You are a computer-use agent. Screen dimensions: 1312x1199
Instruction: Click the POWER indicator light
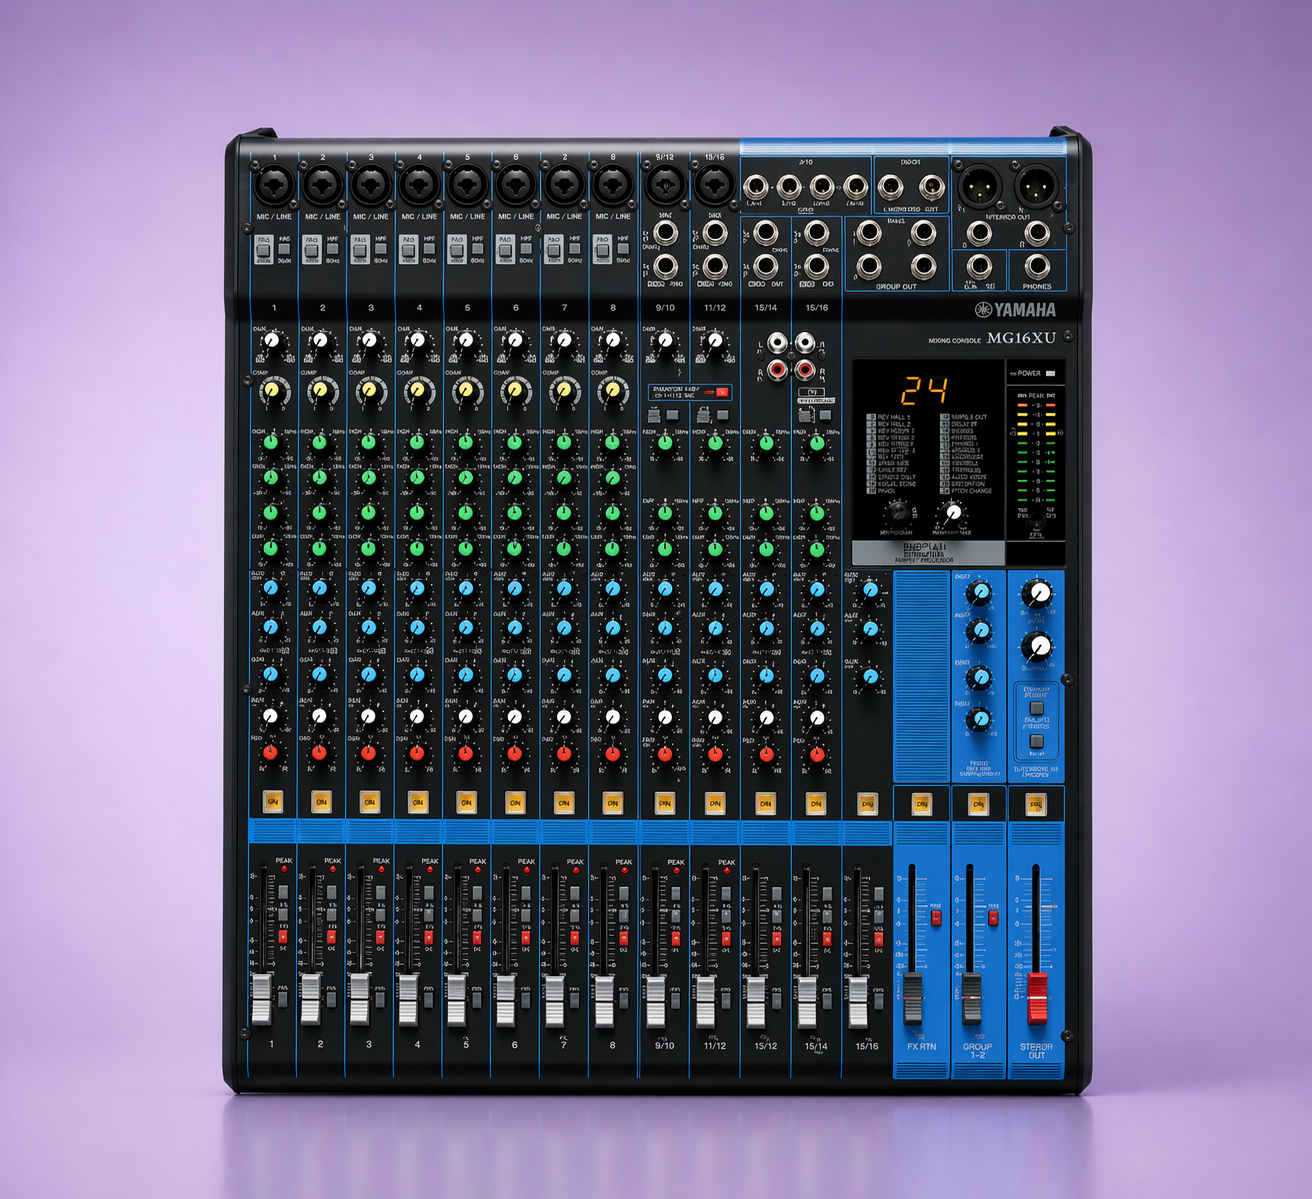pos(1051,373)
